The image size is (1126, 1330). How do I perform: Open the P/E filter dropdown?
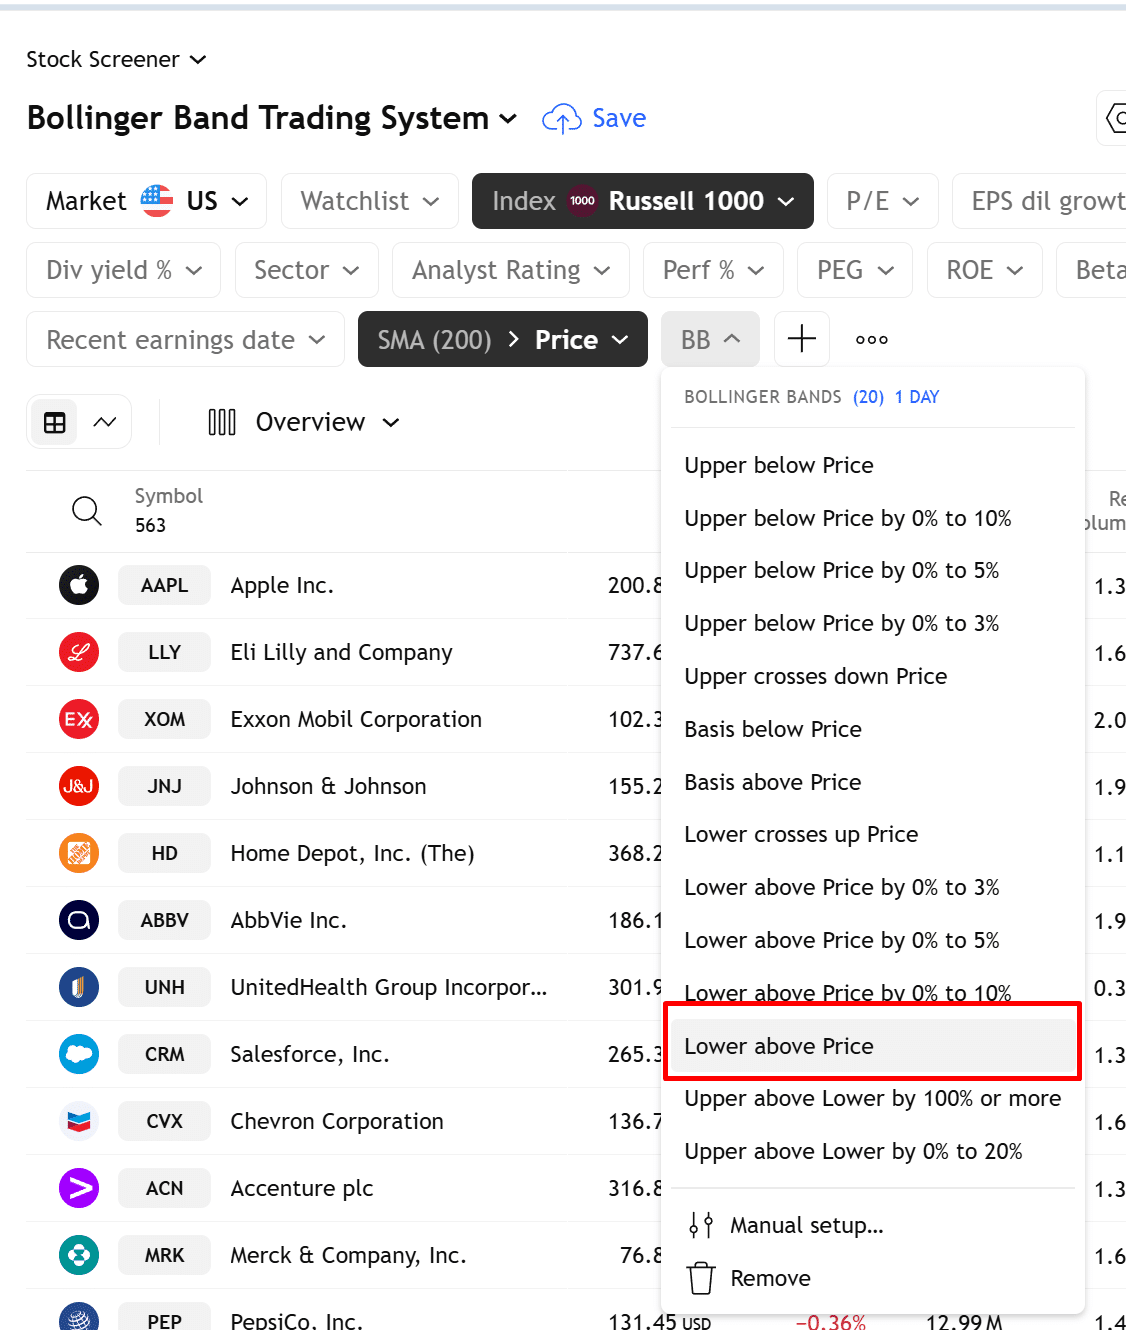883,201
